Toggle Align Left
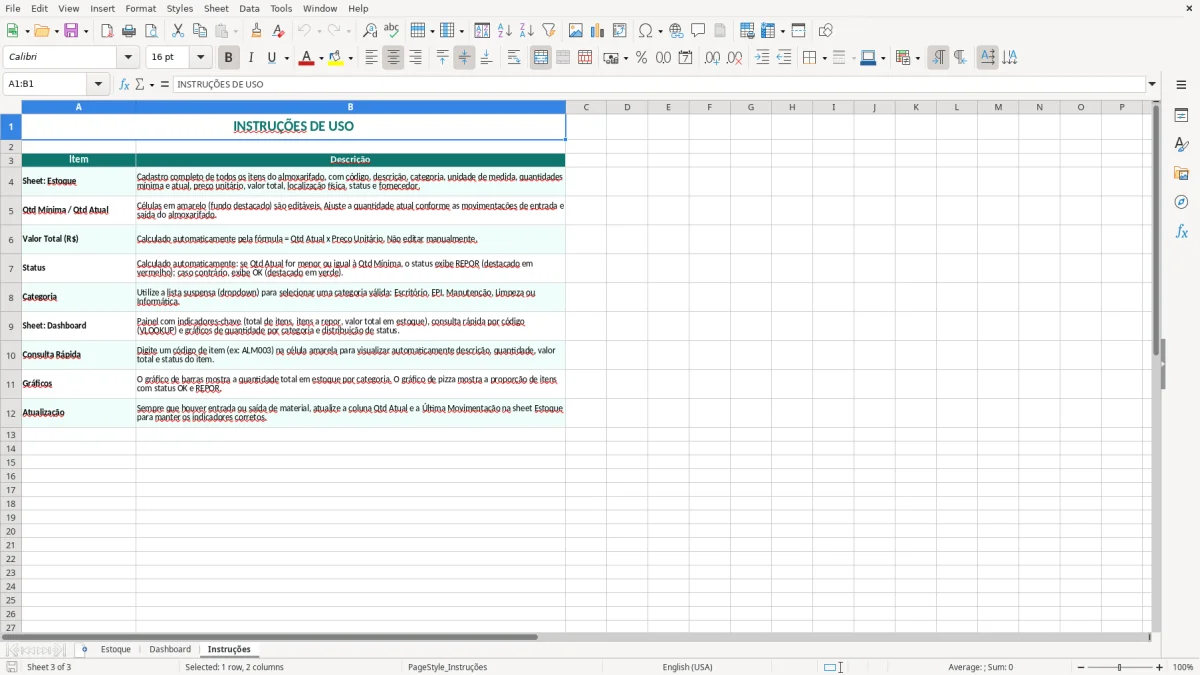Image resolution: width=1200 pixels, height=675 pixels. [371, 58]
